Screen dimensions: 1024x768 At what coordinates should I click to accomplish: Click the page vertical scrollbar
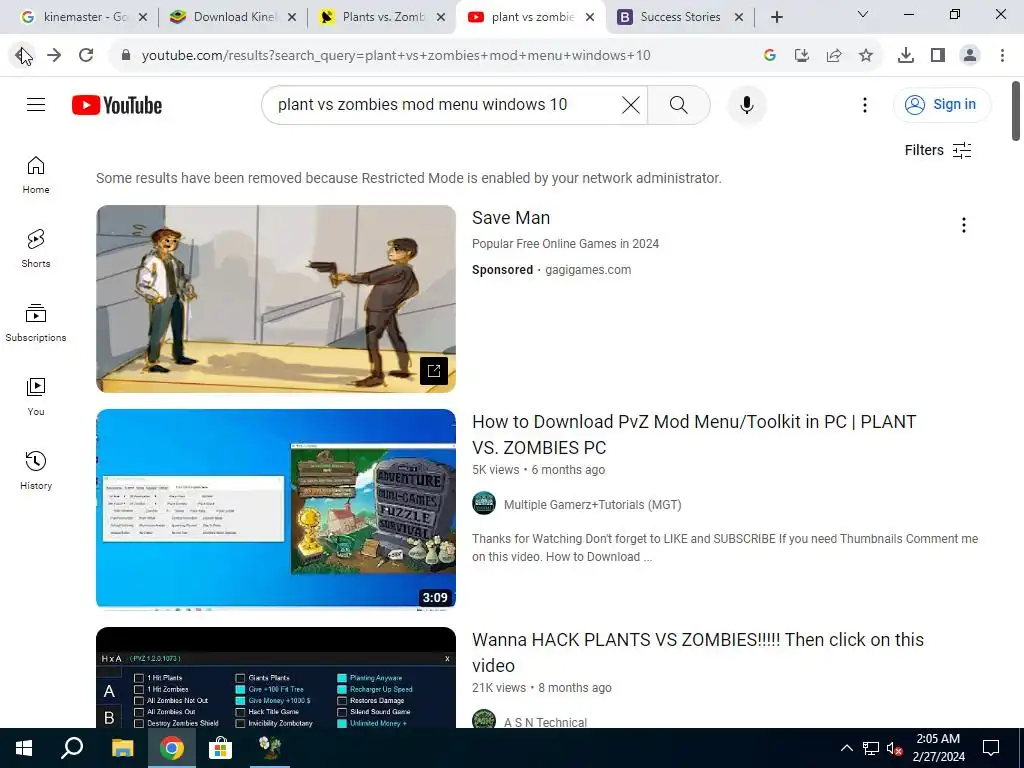point(1016,111)
